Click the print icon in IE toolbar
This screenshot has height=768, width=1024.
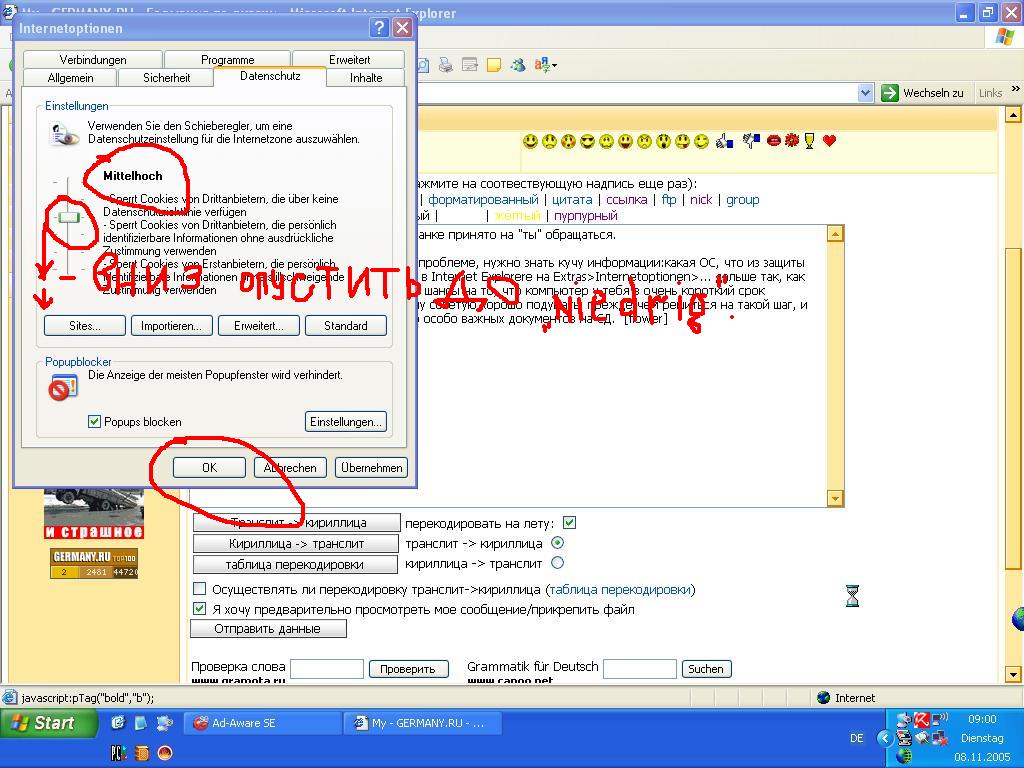pos(445,65)
